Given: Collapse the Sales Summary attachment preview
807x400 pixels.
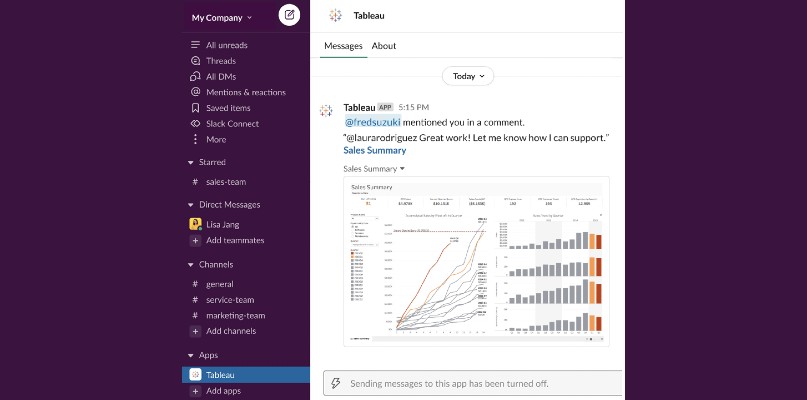Looking at the screenshot, I should coord(402,169).
